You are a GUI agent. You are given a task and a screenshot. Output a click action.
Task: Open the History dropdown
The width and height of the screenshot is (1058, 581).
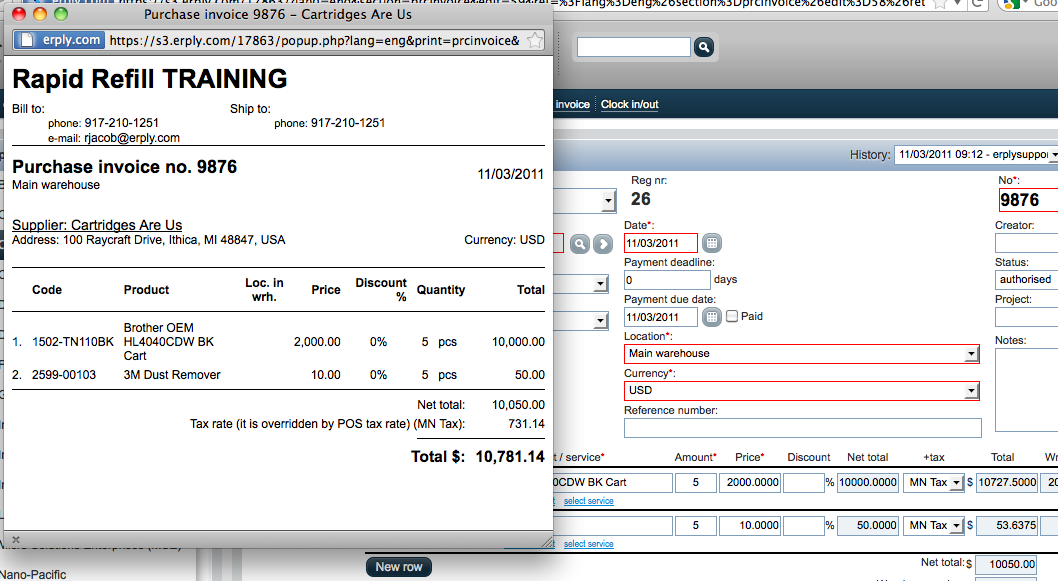(976, 155)
